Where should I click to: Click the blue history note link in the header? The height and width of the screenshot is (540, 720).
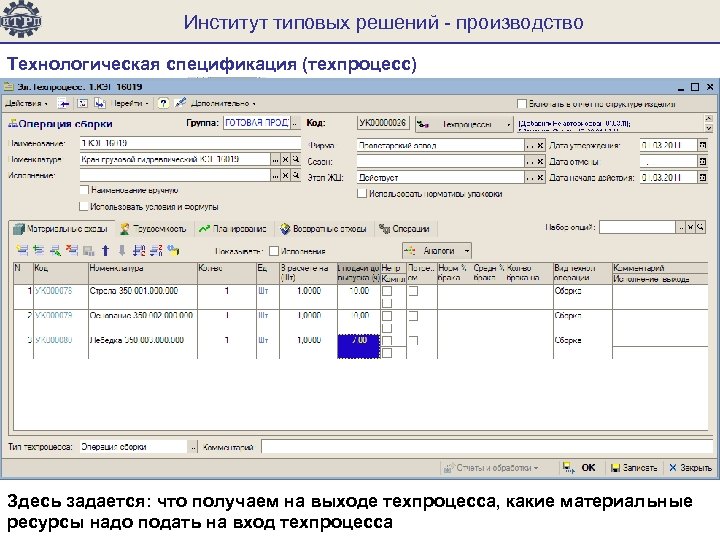pos(574,124)
